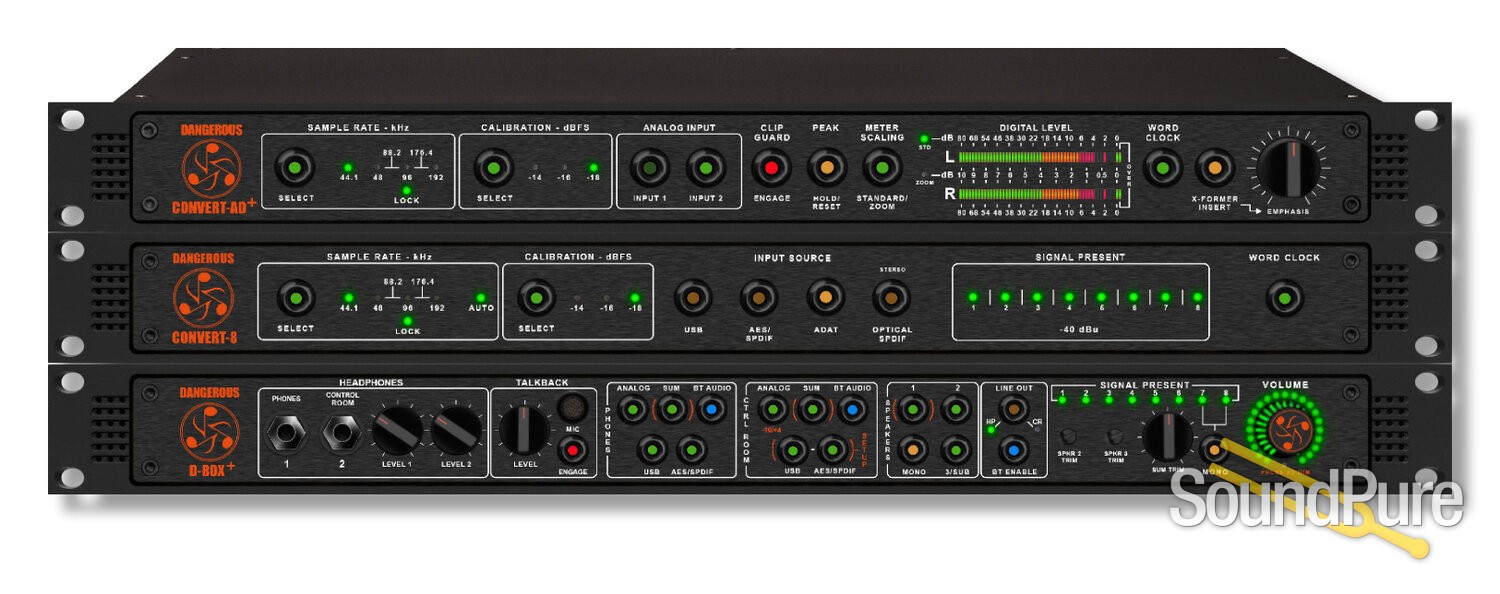Hit the Peak Hold/Reset button
This screenshot has width=1500, height=594.
tap(827, 168)
